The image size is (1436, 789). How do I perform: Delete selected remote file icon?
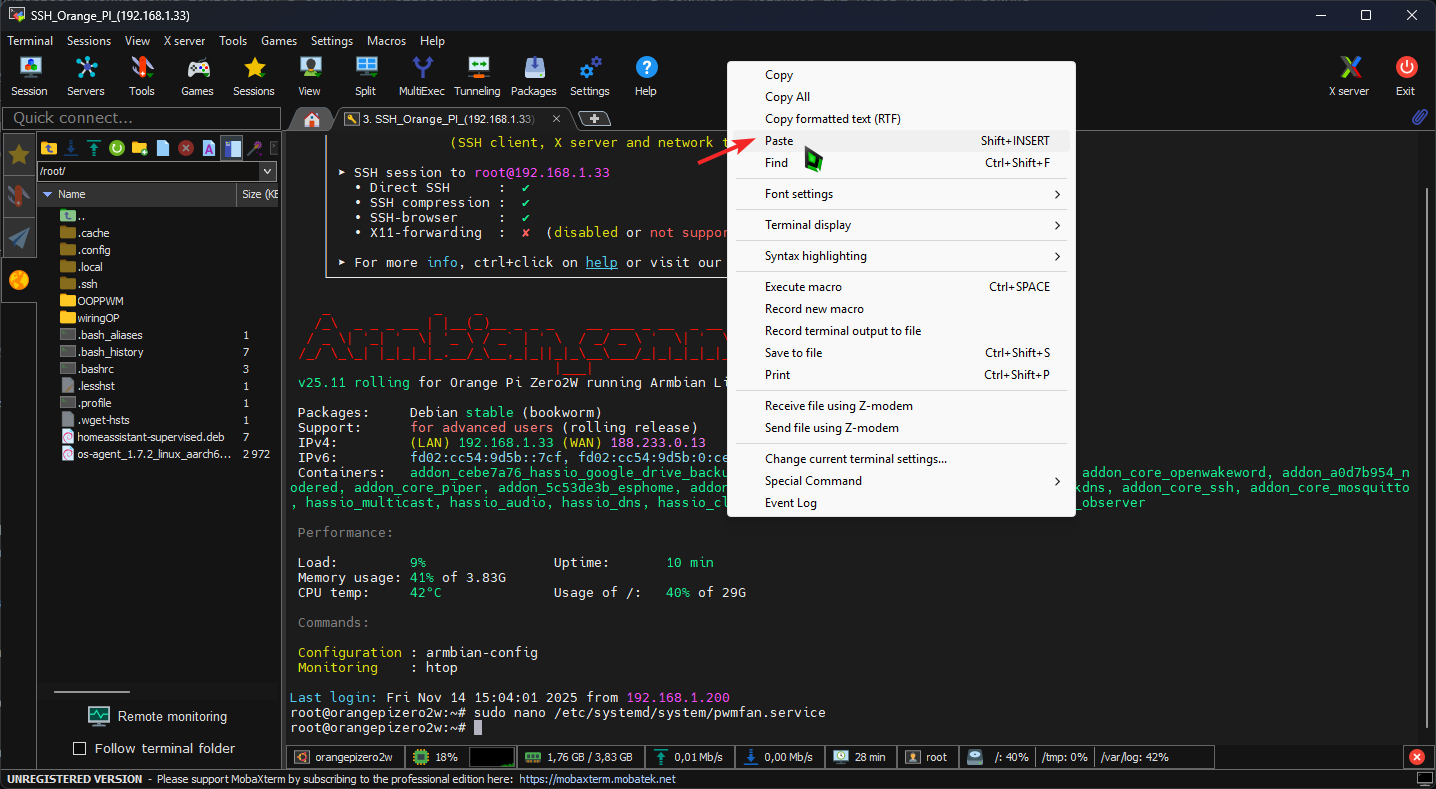186,148
